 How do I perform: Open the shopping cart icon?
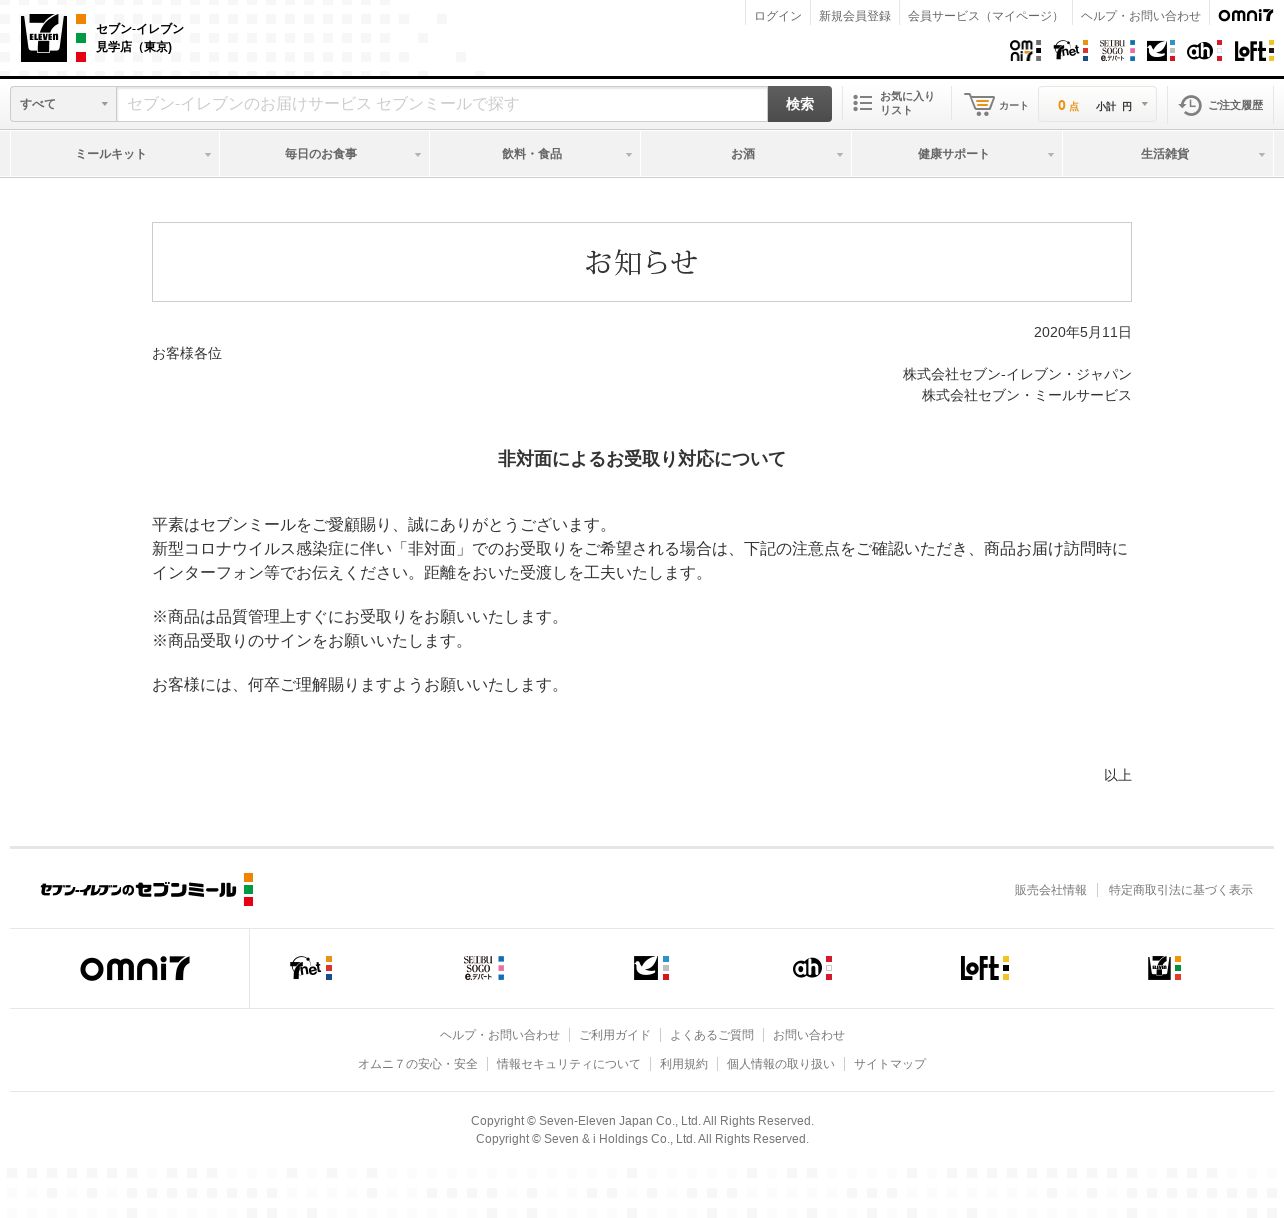pos(996,104)
